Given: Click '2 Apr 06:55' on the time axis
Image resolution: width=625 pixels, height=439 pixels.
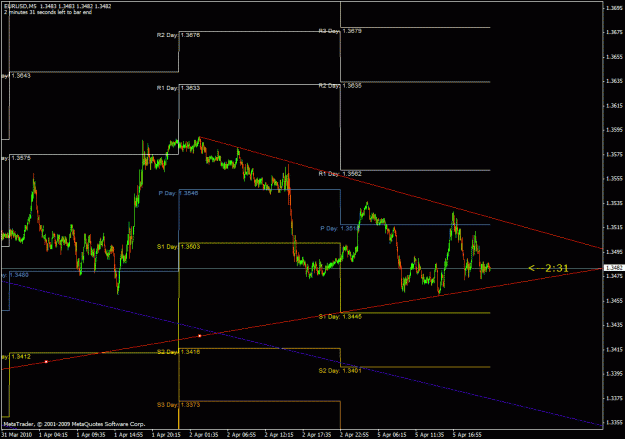Looking at the screenshot, I should [x=242, y=435].
